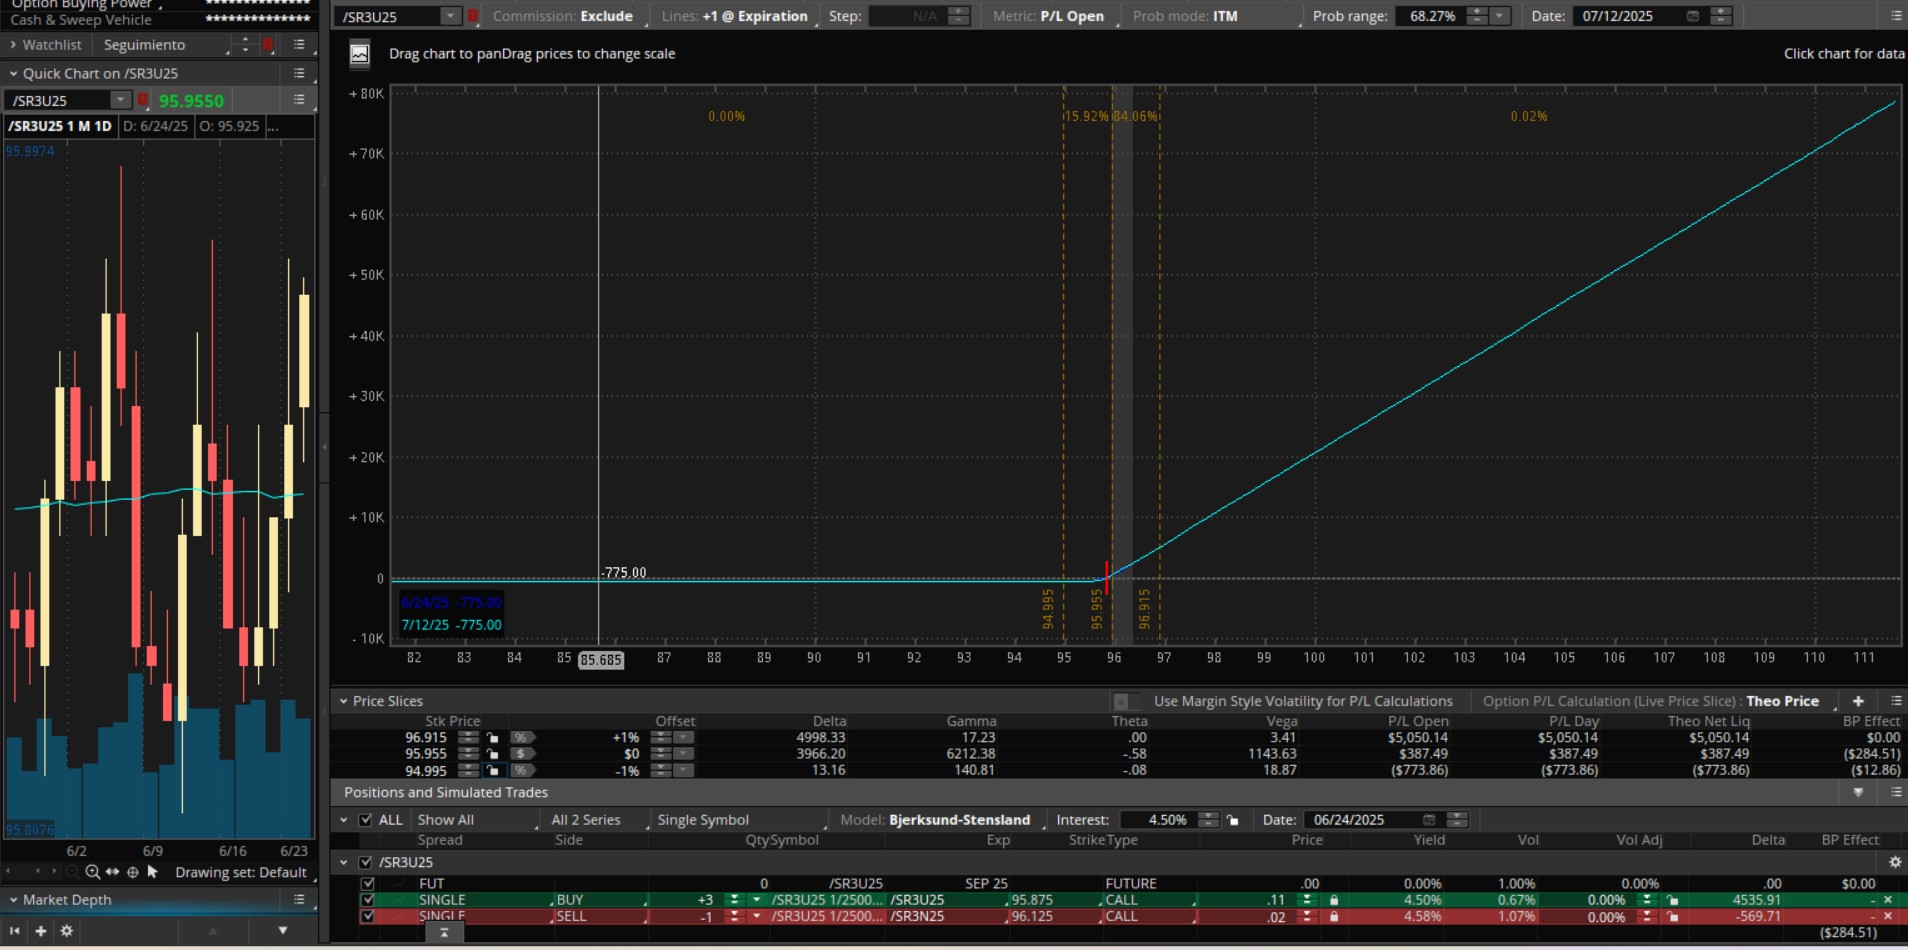Toggle the lock on the 94.995 price slice
Viewport: 1908px width, 950px height.
tap(492, 770)
